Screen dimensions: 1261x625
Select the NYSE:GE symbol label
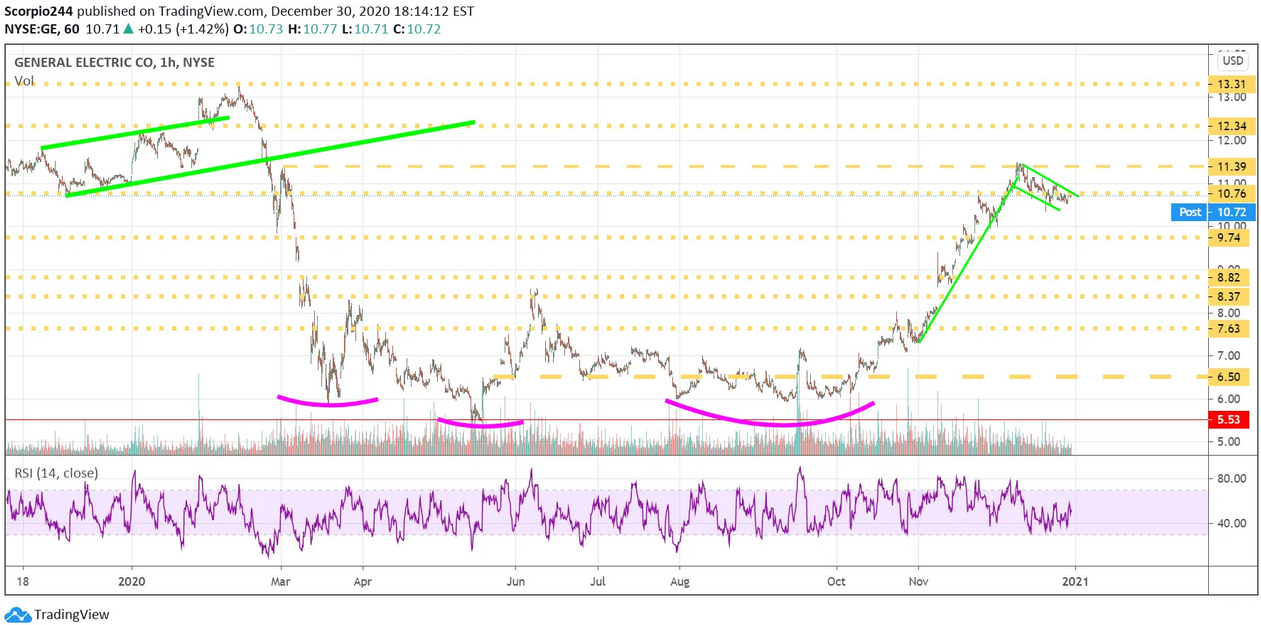click(33, 29)
